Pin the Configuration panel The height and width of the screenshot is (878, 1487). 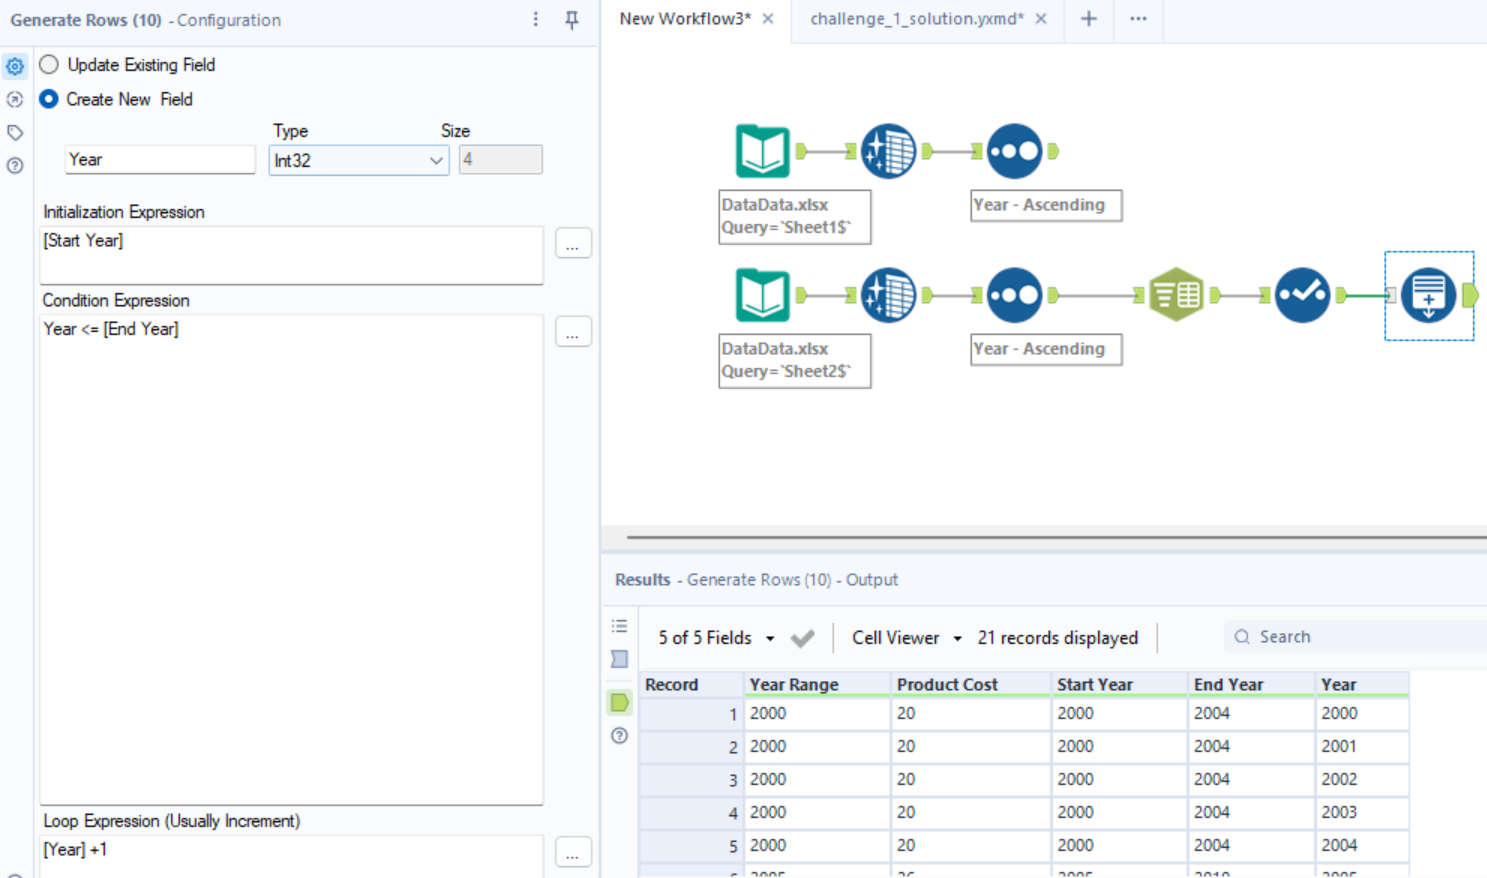(572, 20)
